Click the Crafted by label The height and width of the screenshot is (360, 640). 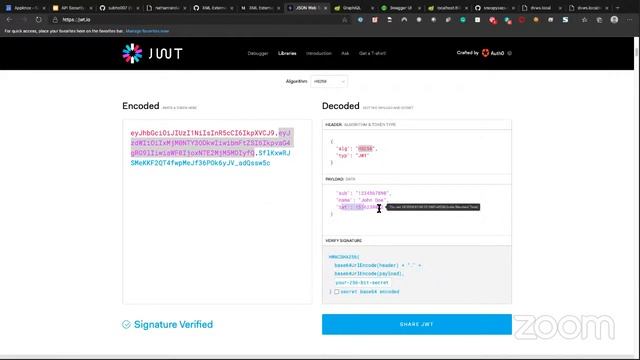tap(468, 53)
